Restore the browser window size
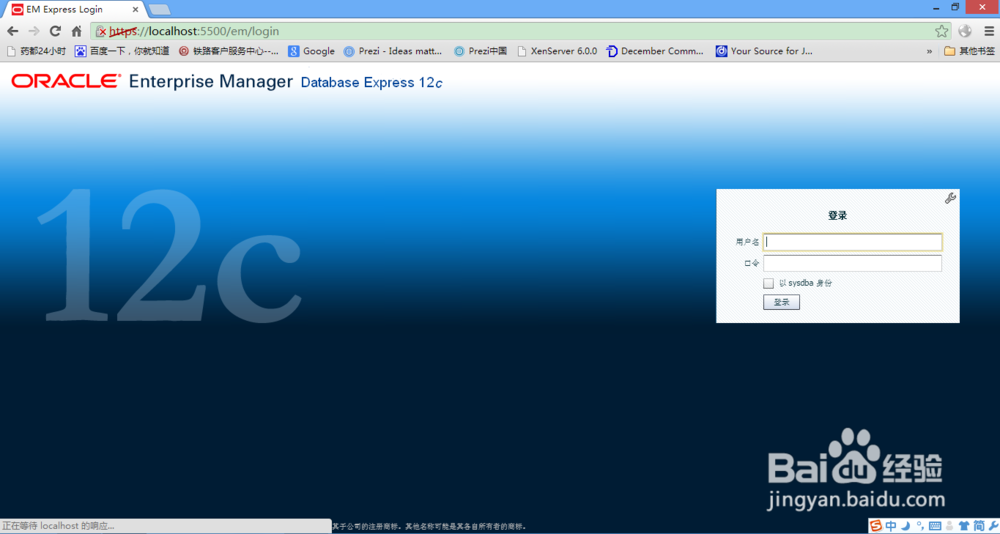 point(955,7)
